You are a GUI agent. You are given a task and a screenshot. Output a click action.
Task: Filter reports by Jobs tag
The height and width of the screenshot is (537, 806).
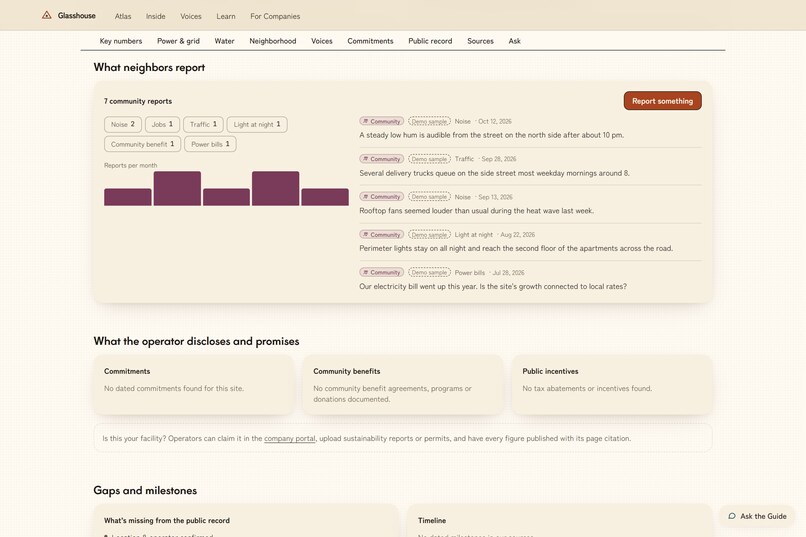point(162,124)
